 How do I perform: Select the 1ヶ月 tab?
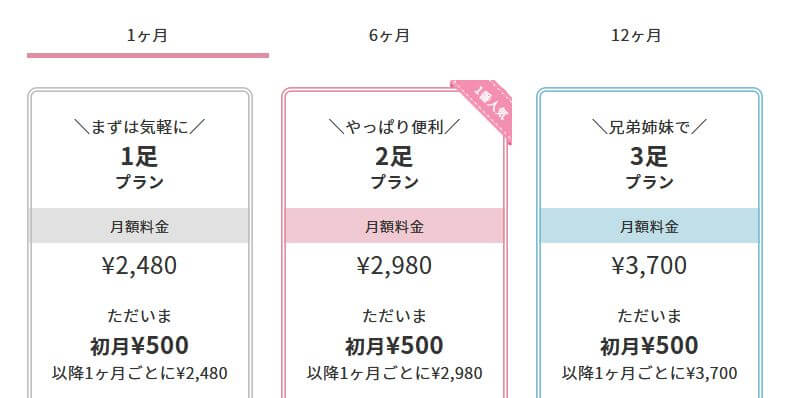[147, 36]
